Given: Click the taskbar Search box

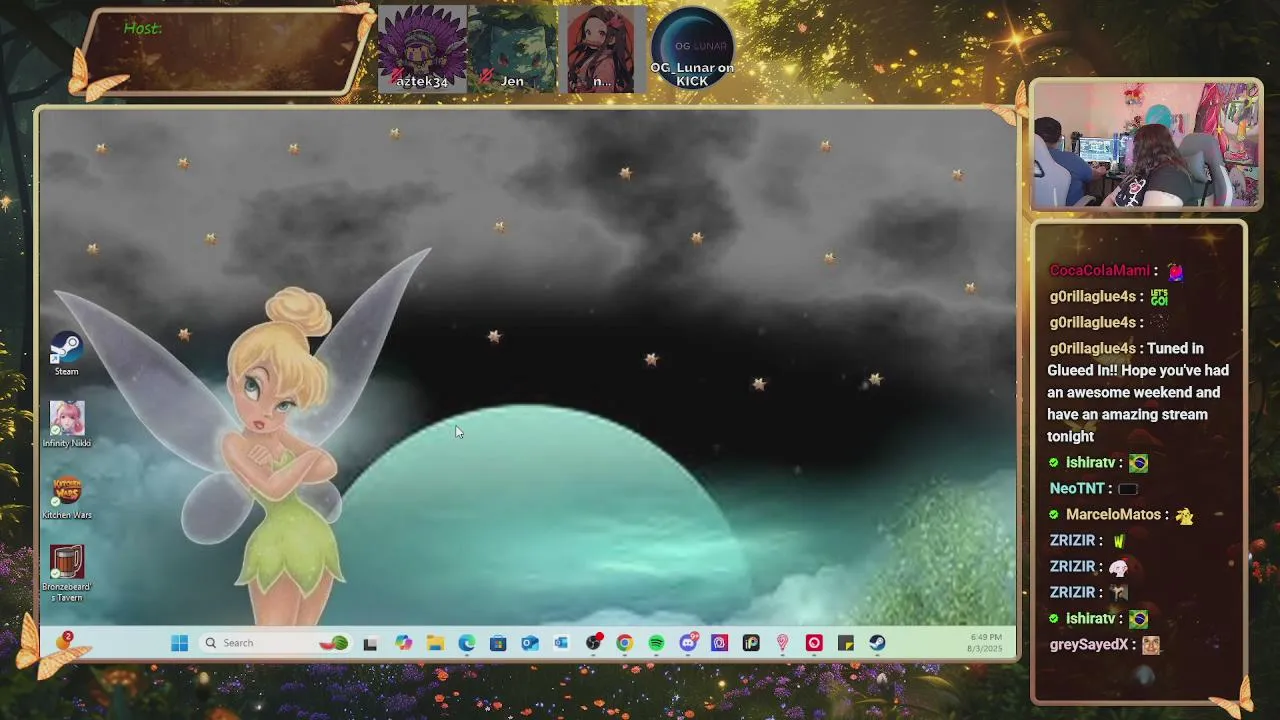Looking at the screenshot, I should pyautogui.click(x=275, y=643).
